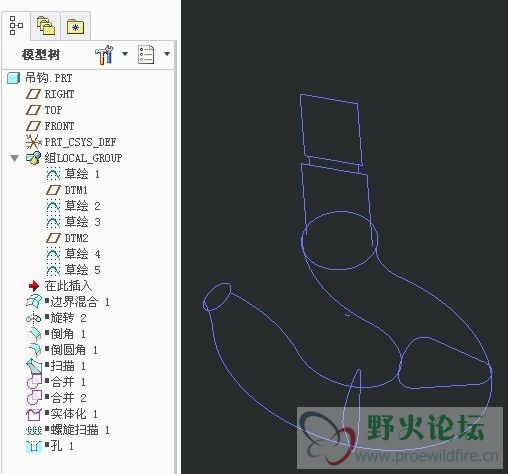This screenshot has width=508, height=474.
Task: Select the 草绘 4 sketch icon
Action: tap(53, 254)
